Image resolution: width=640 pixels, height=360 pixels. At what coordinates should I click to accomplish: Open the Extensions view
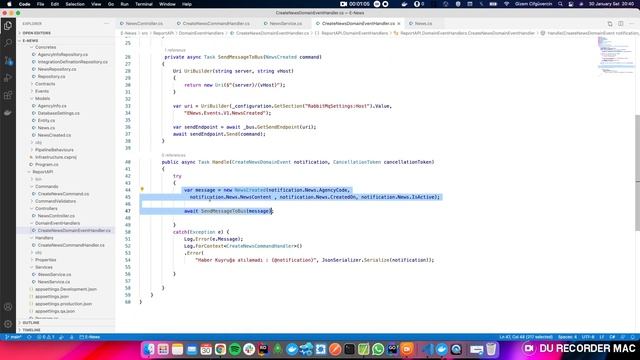click(x=8, y=96)
